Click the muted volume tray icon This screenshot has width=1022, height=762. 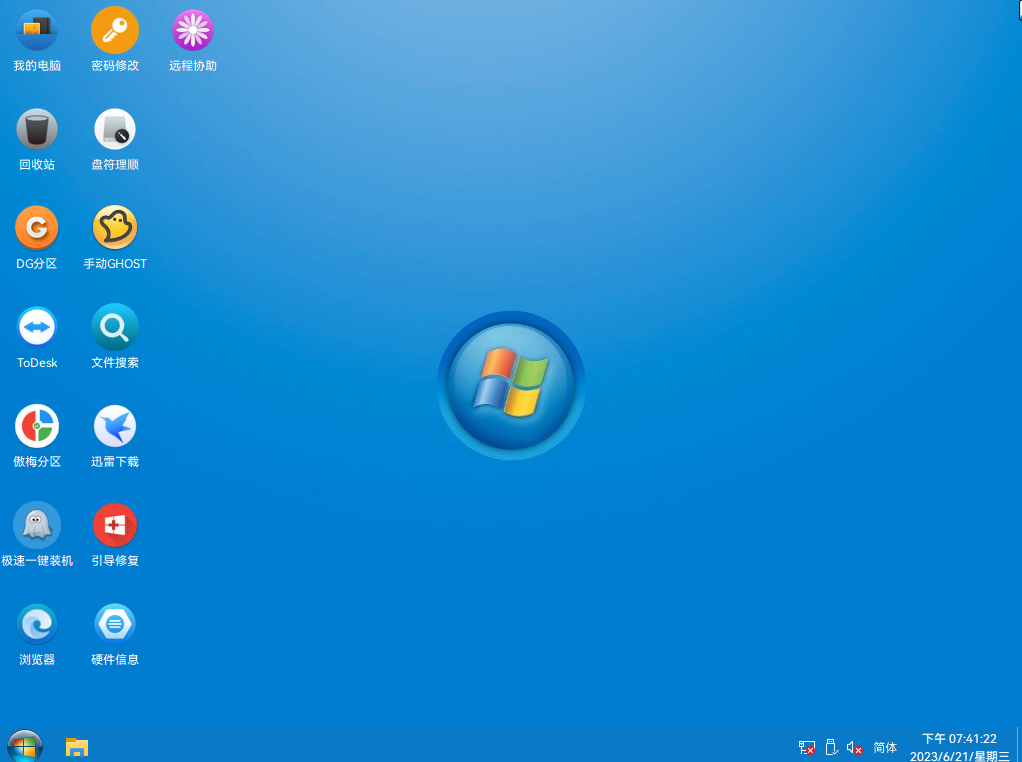(854, 748)
